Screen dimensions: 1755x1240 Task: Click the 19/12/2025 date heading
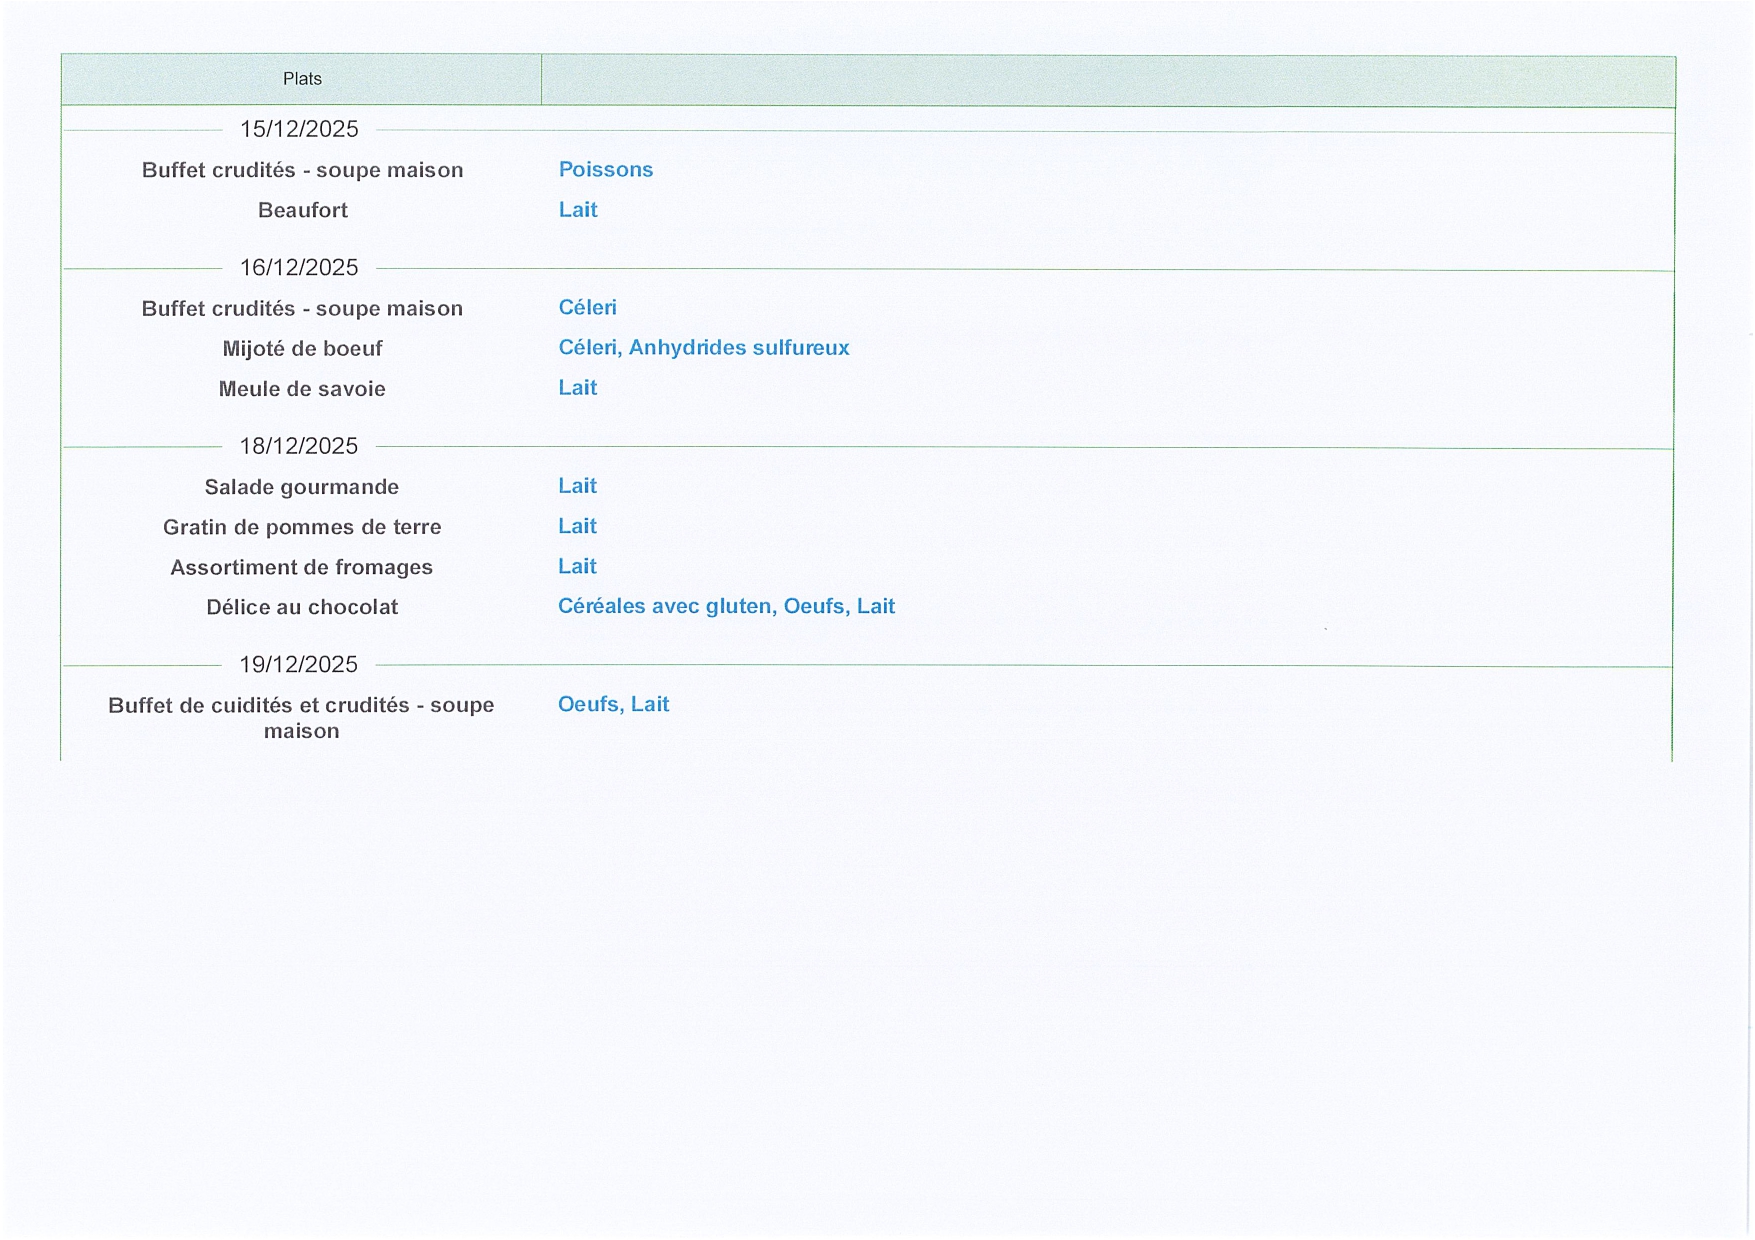coord(299,664)
